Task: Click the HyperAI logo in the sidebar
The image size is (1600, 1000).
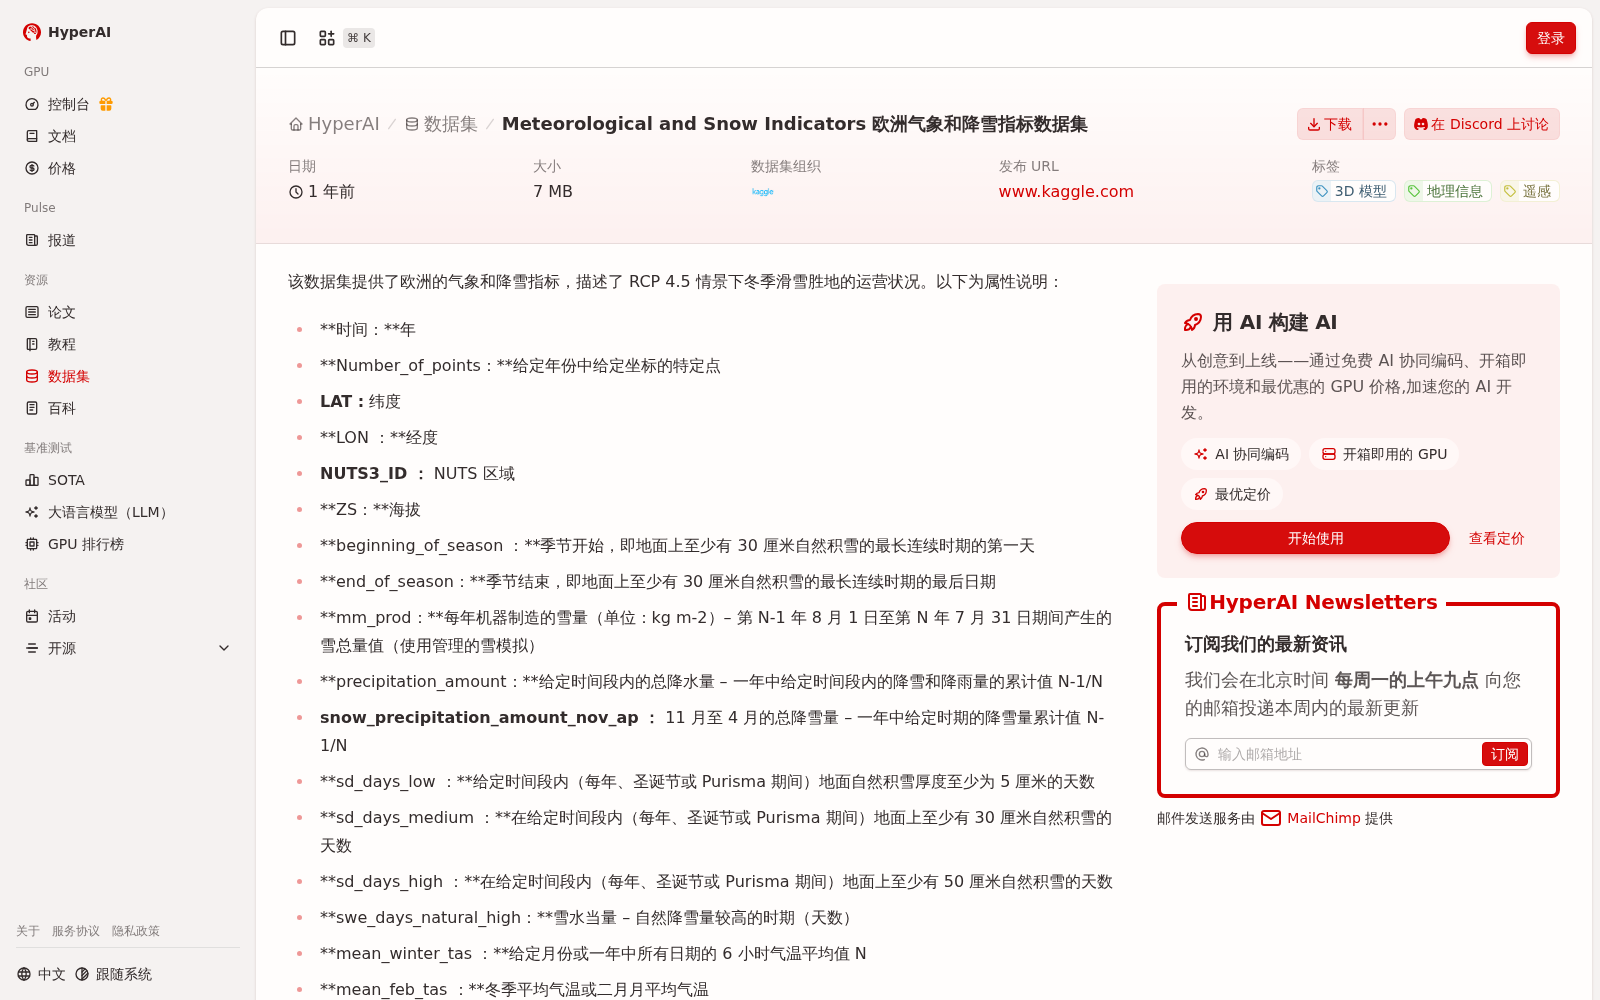Action: [x=67, y=32]
